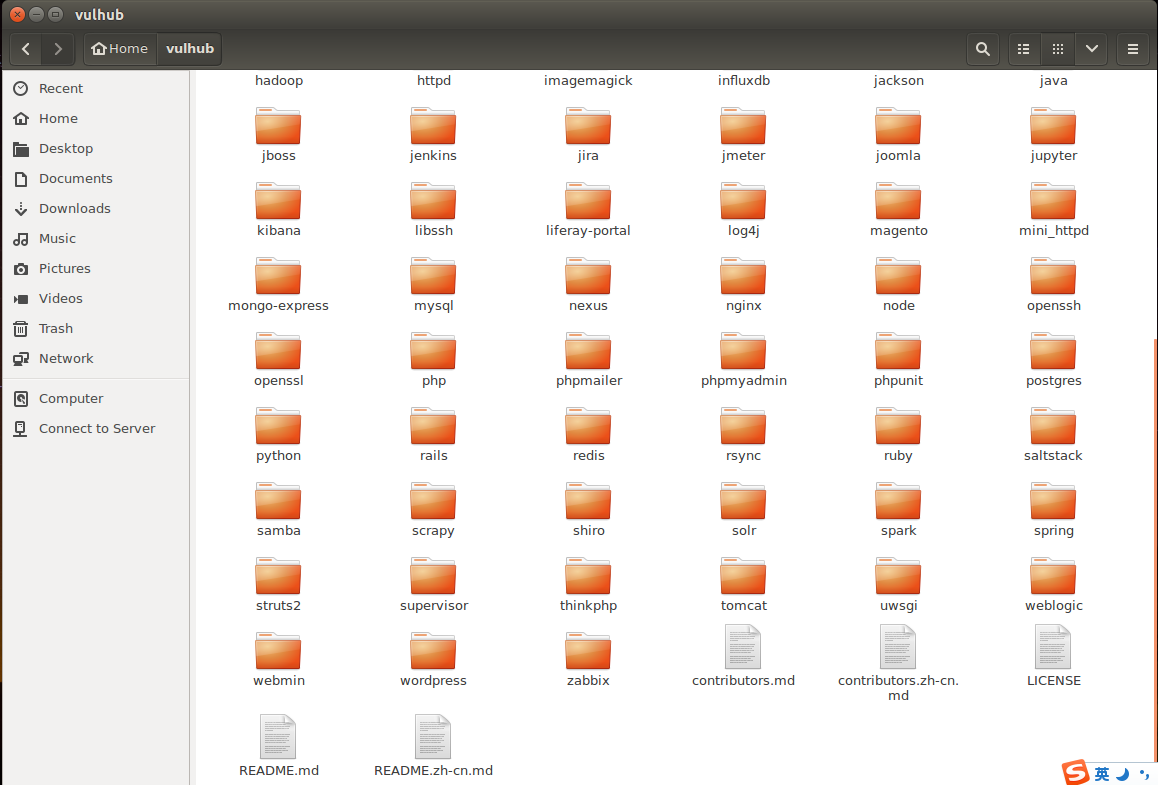The height and width of the screenshot is (785, 1158).
Task: Go back using the back arrow
Action: [x=26, y=49]
